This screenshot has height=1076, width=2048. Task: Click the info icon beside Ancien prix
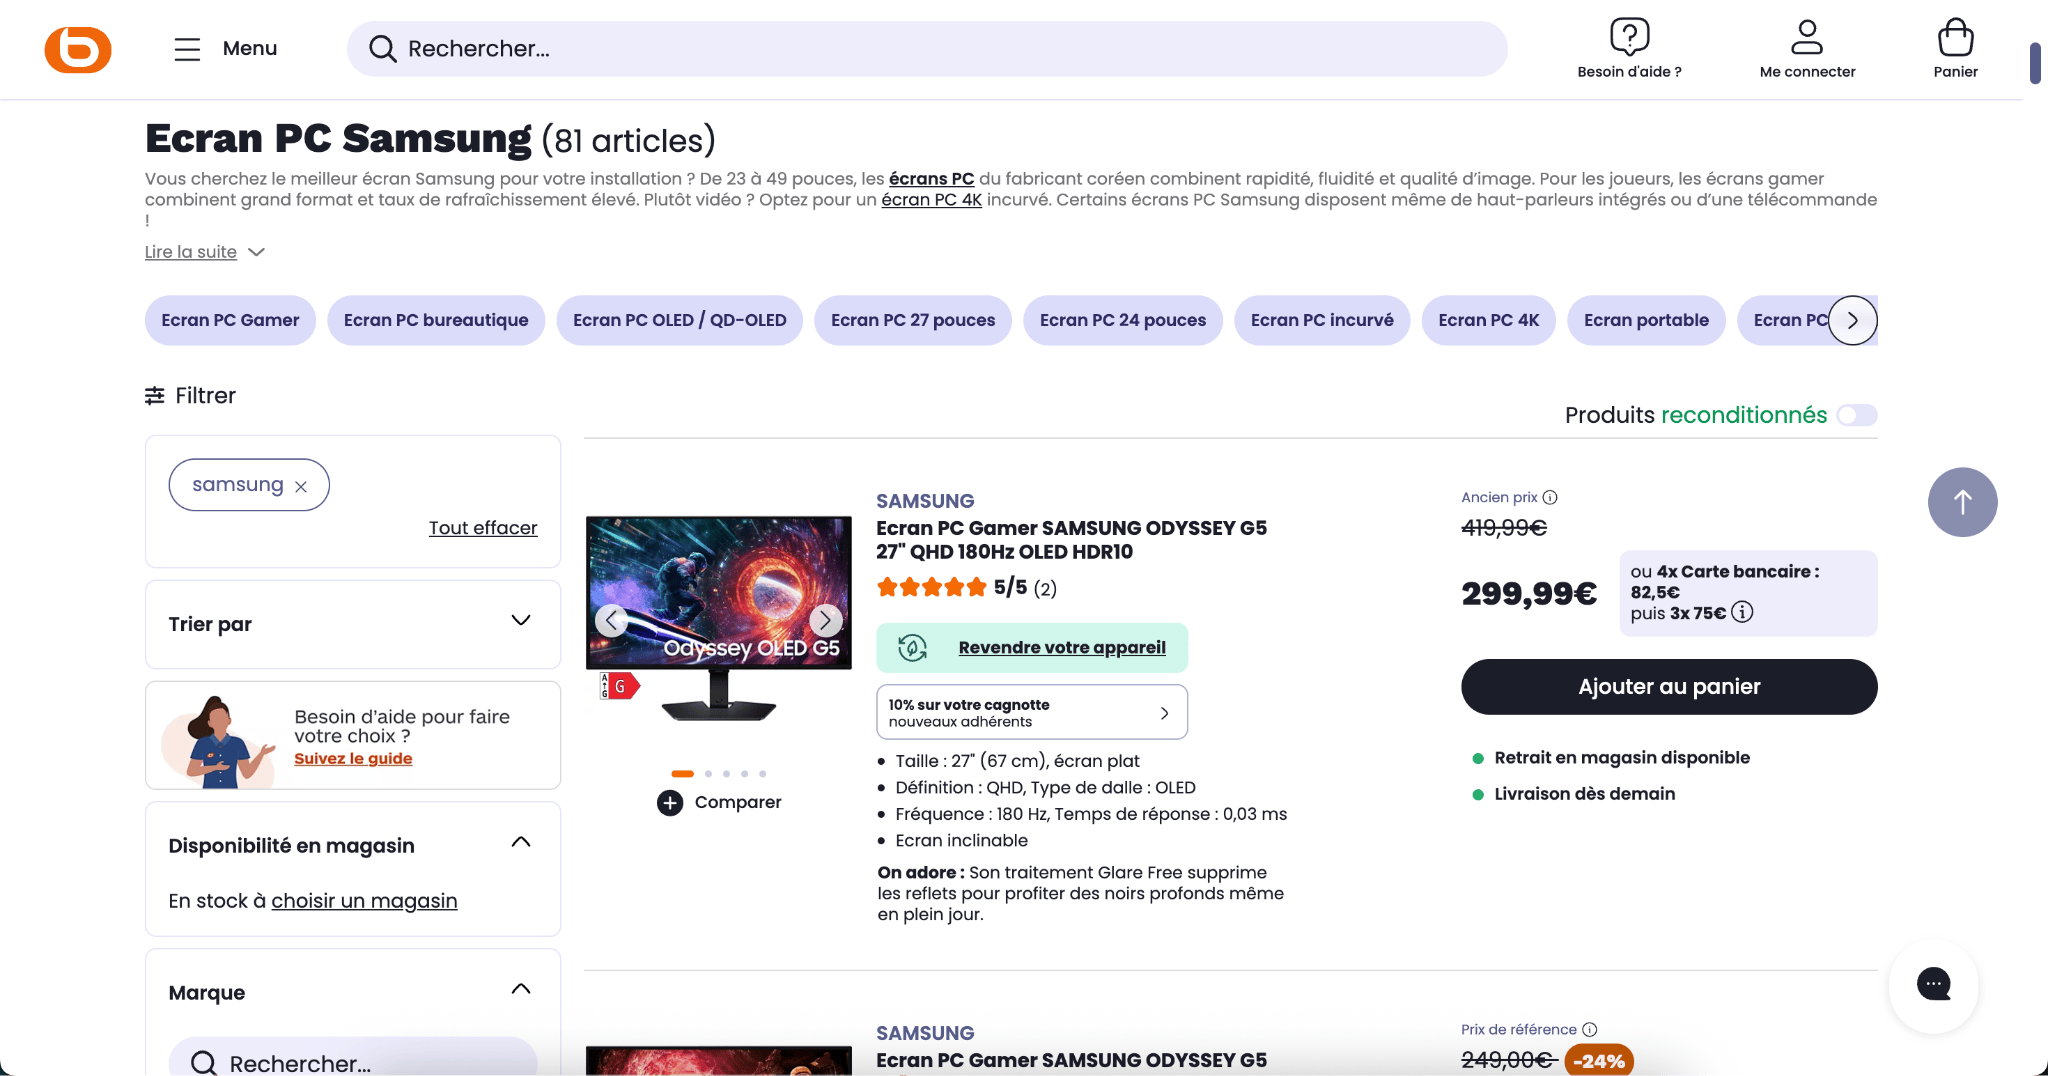coord(1550,497)
